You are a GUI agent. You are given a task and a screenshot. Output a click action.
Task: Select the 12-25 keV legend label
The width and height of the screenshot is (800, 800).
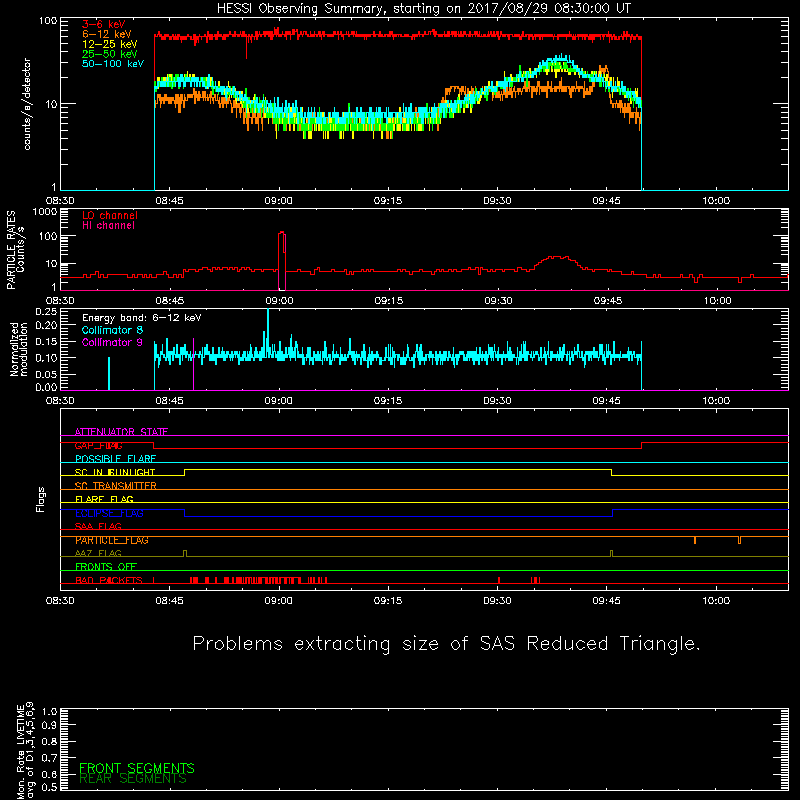[110, 44]
